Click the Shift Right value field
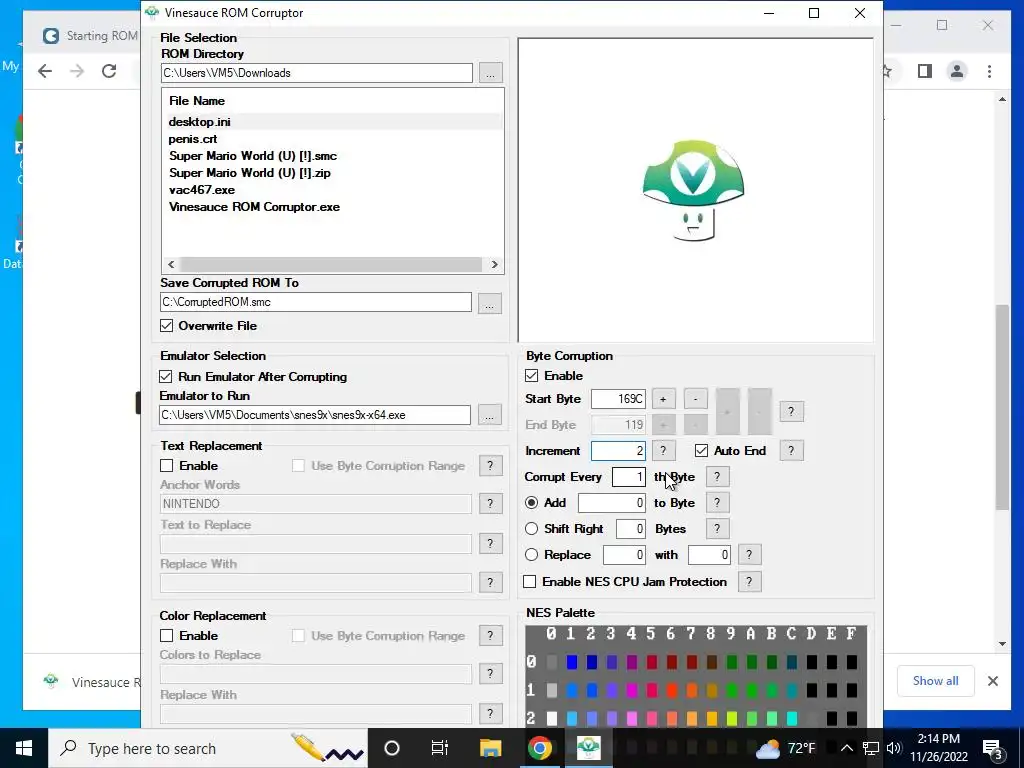This screenshot has width=1024, height=768. tap(631, 529)
